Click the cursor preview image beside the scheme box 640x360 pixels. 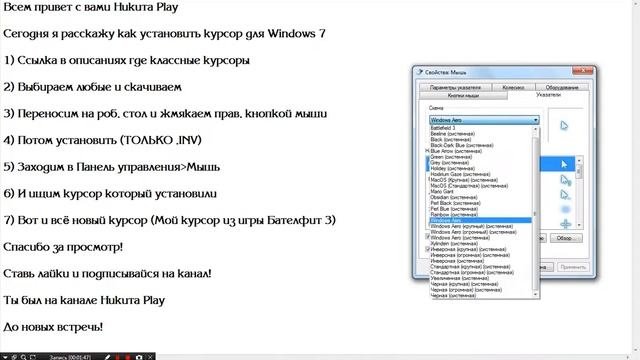point(564,125)
